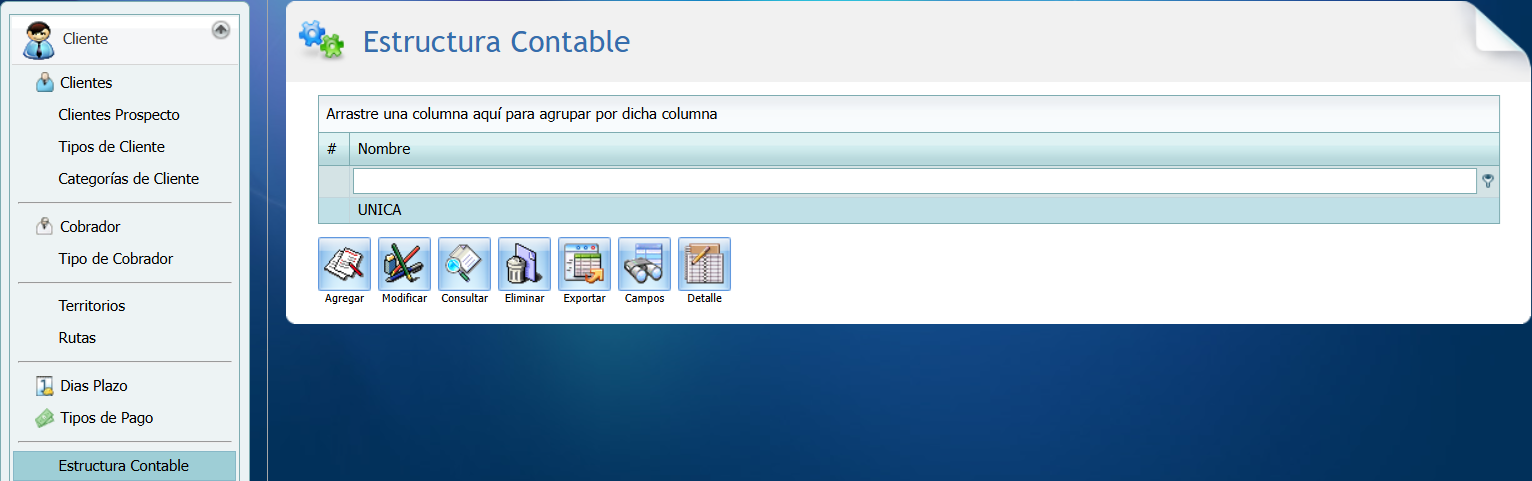
Task: Click the Dias Plazo icon
Action: (44, 385)
